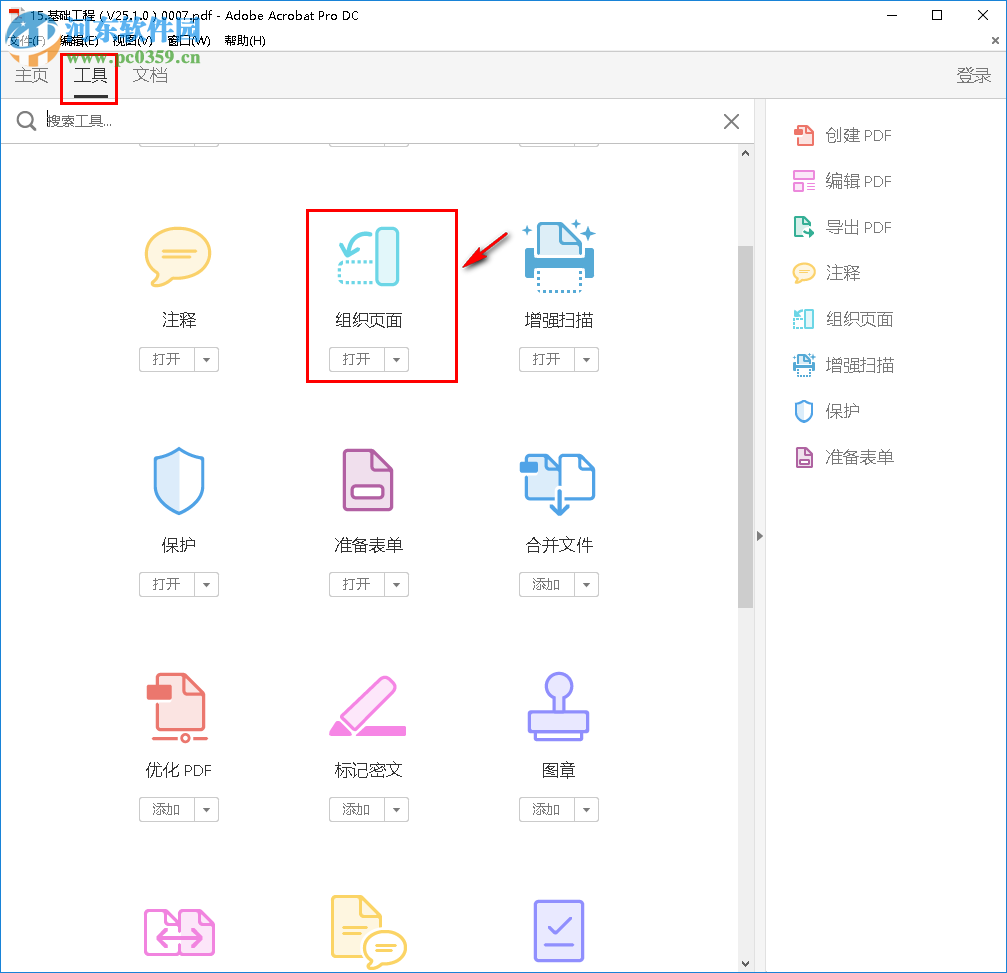Viewport: 1007px width, 973px height.
Task: Expand the dropdown beside 合并文件 添加 button
Action: tap(587, 584)
